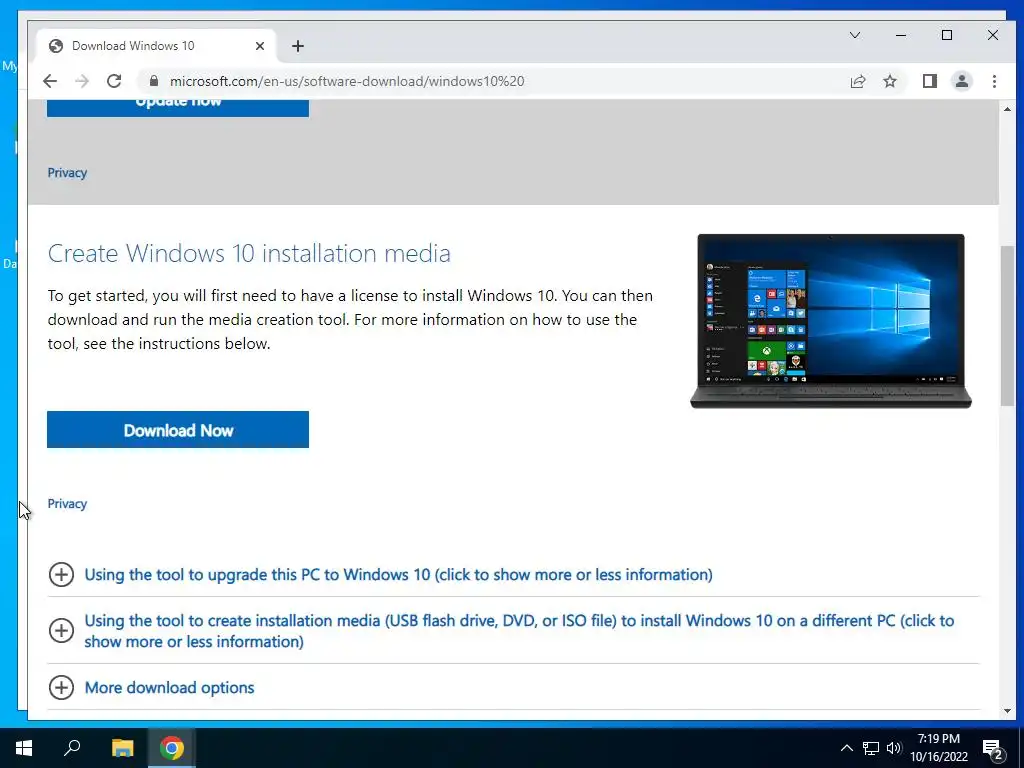Viewport: 1024px width, 768px height.
Task: Open the Privacy link below Download Now
Action: pyautogui.click(x=67, y=504)
